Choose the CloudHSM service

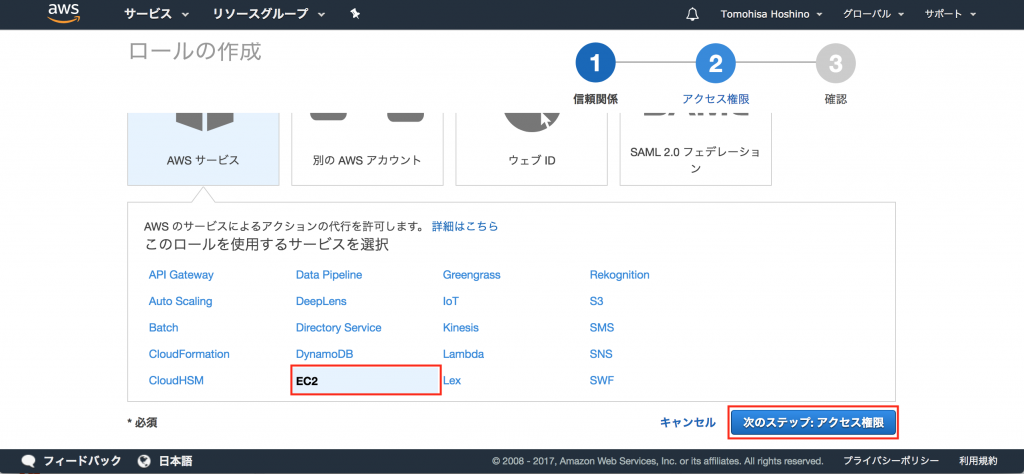176,380
